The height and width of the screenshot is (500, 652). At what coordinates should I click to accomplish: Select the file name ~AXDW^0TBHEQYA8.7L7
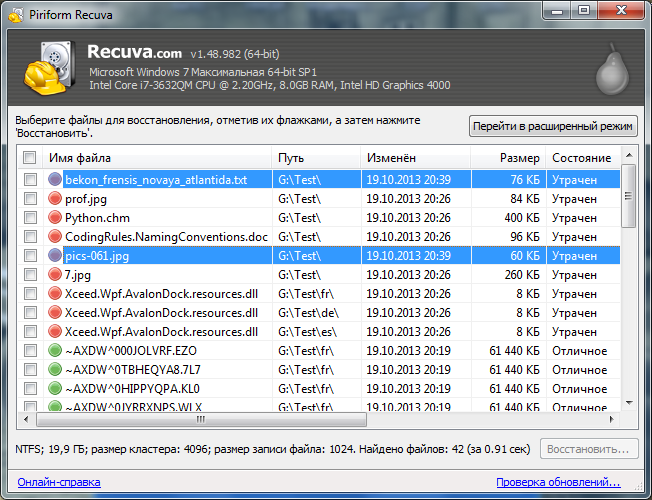133,370
